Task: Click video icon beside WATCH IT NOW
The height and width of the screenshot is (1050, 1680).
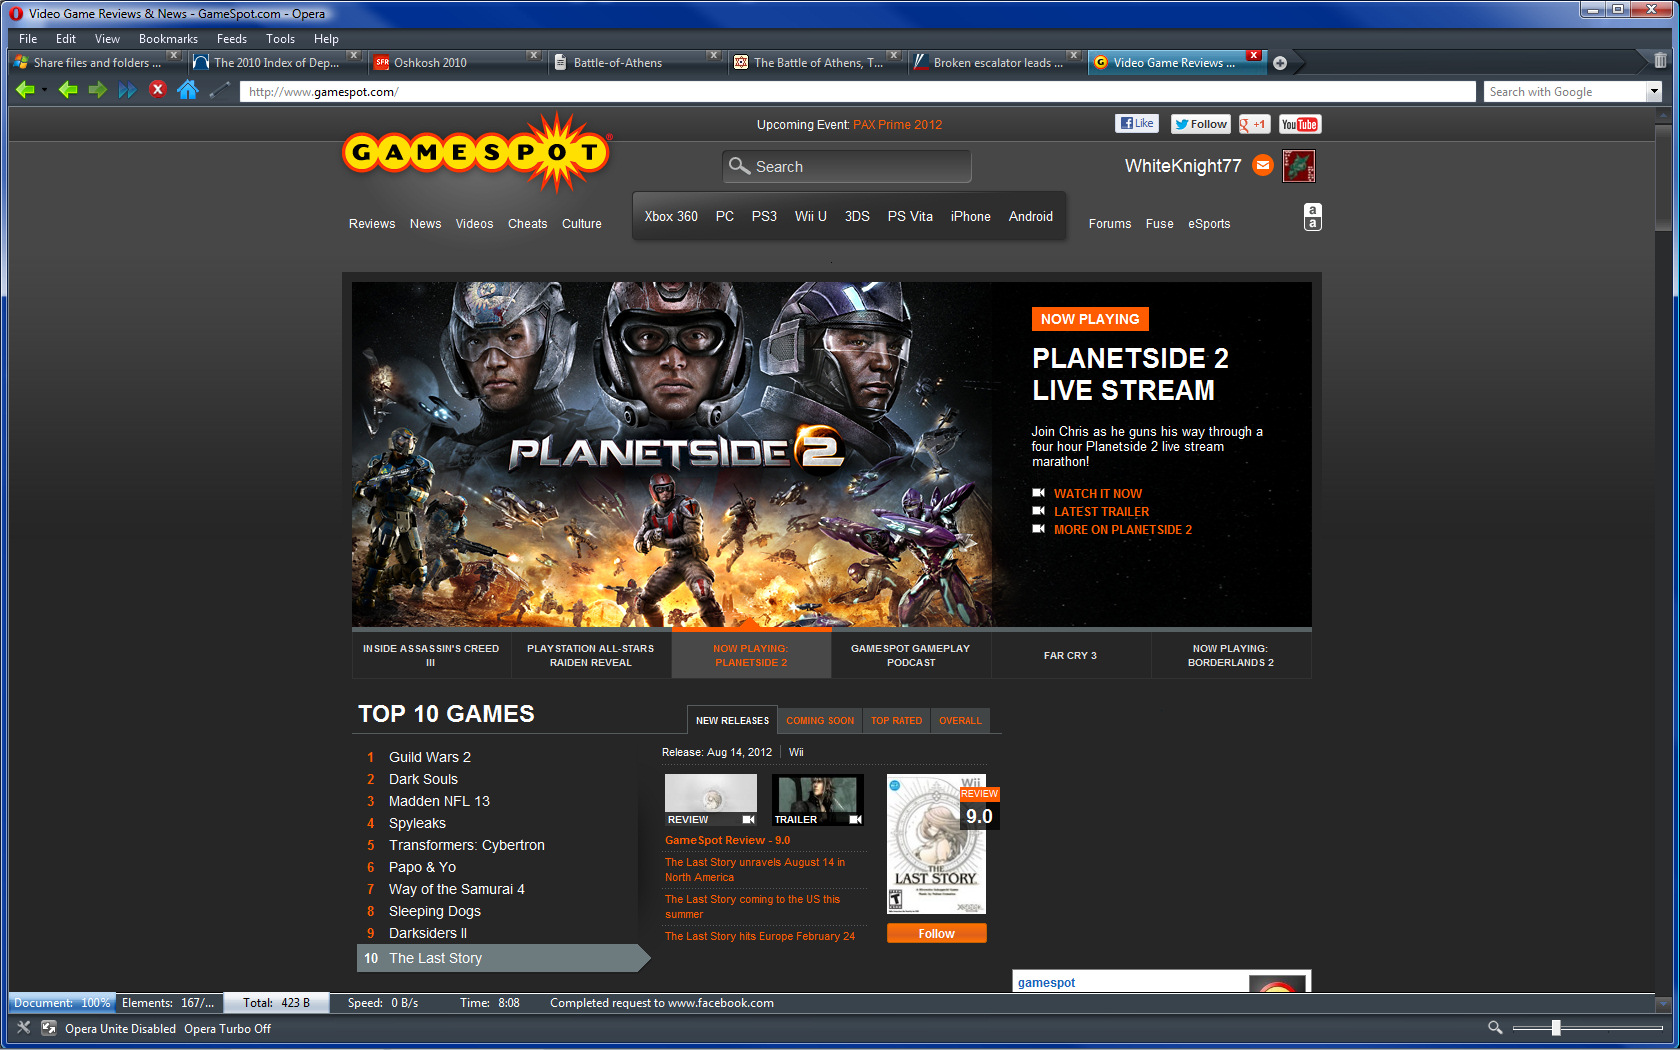Action: (1039, 493)
